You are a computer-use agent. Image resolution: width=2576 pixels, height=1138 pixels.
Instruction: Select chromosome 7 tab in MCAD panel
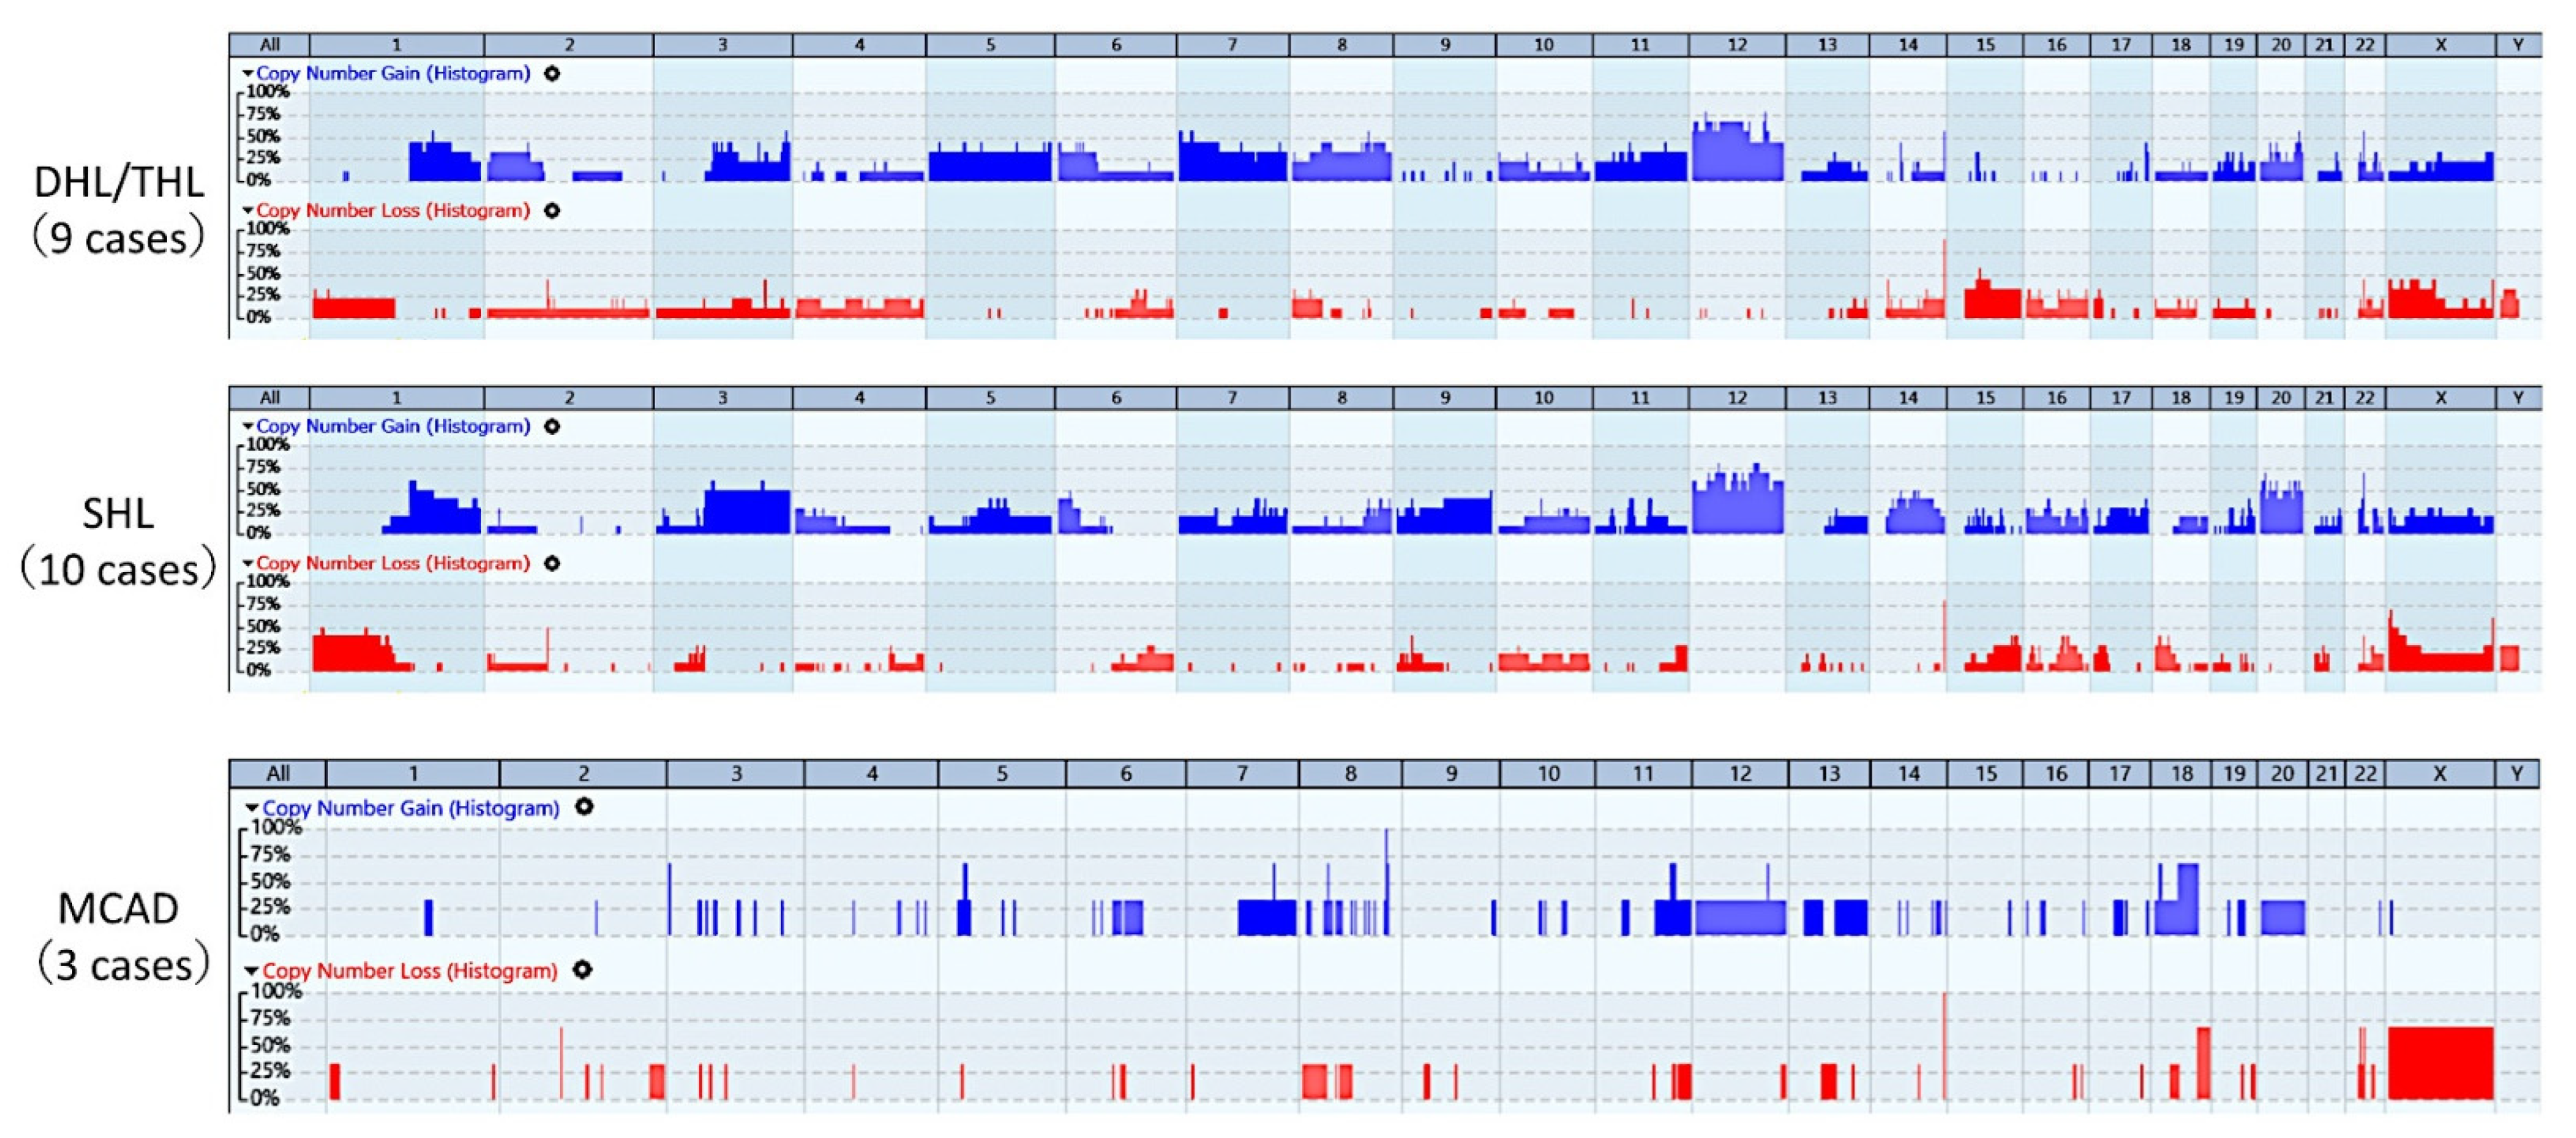click(x=1242, y=773)
